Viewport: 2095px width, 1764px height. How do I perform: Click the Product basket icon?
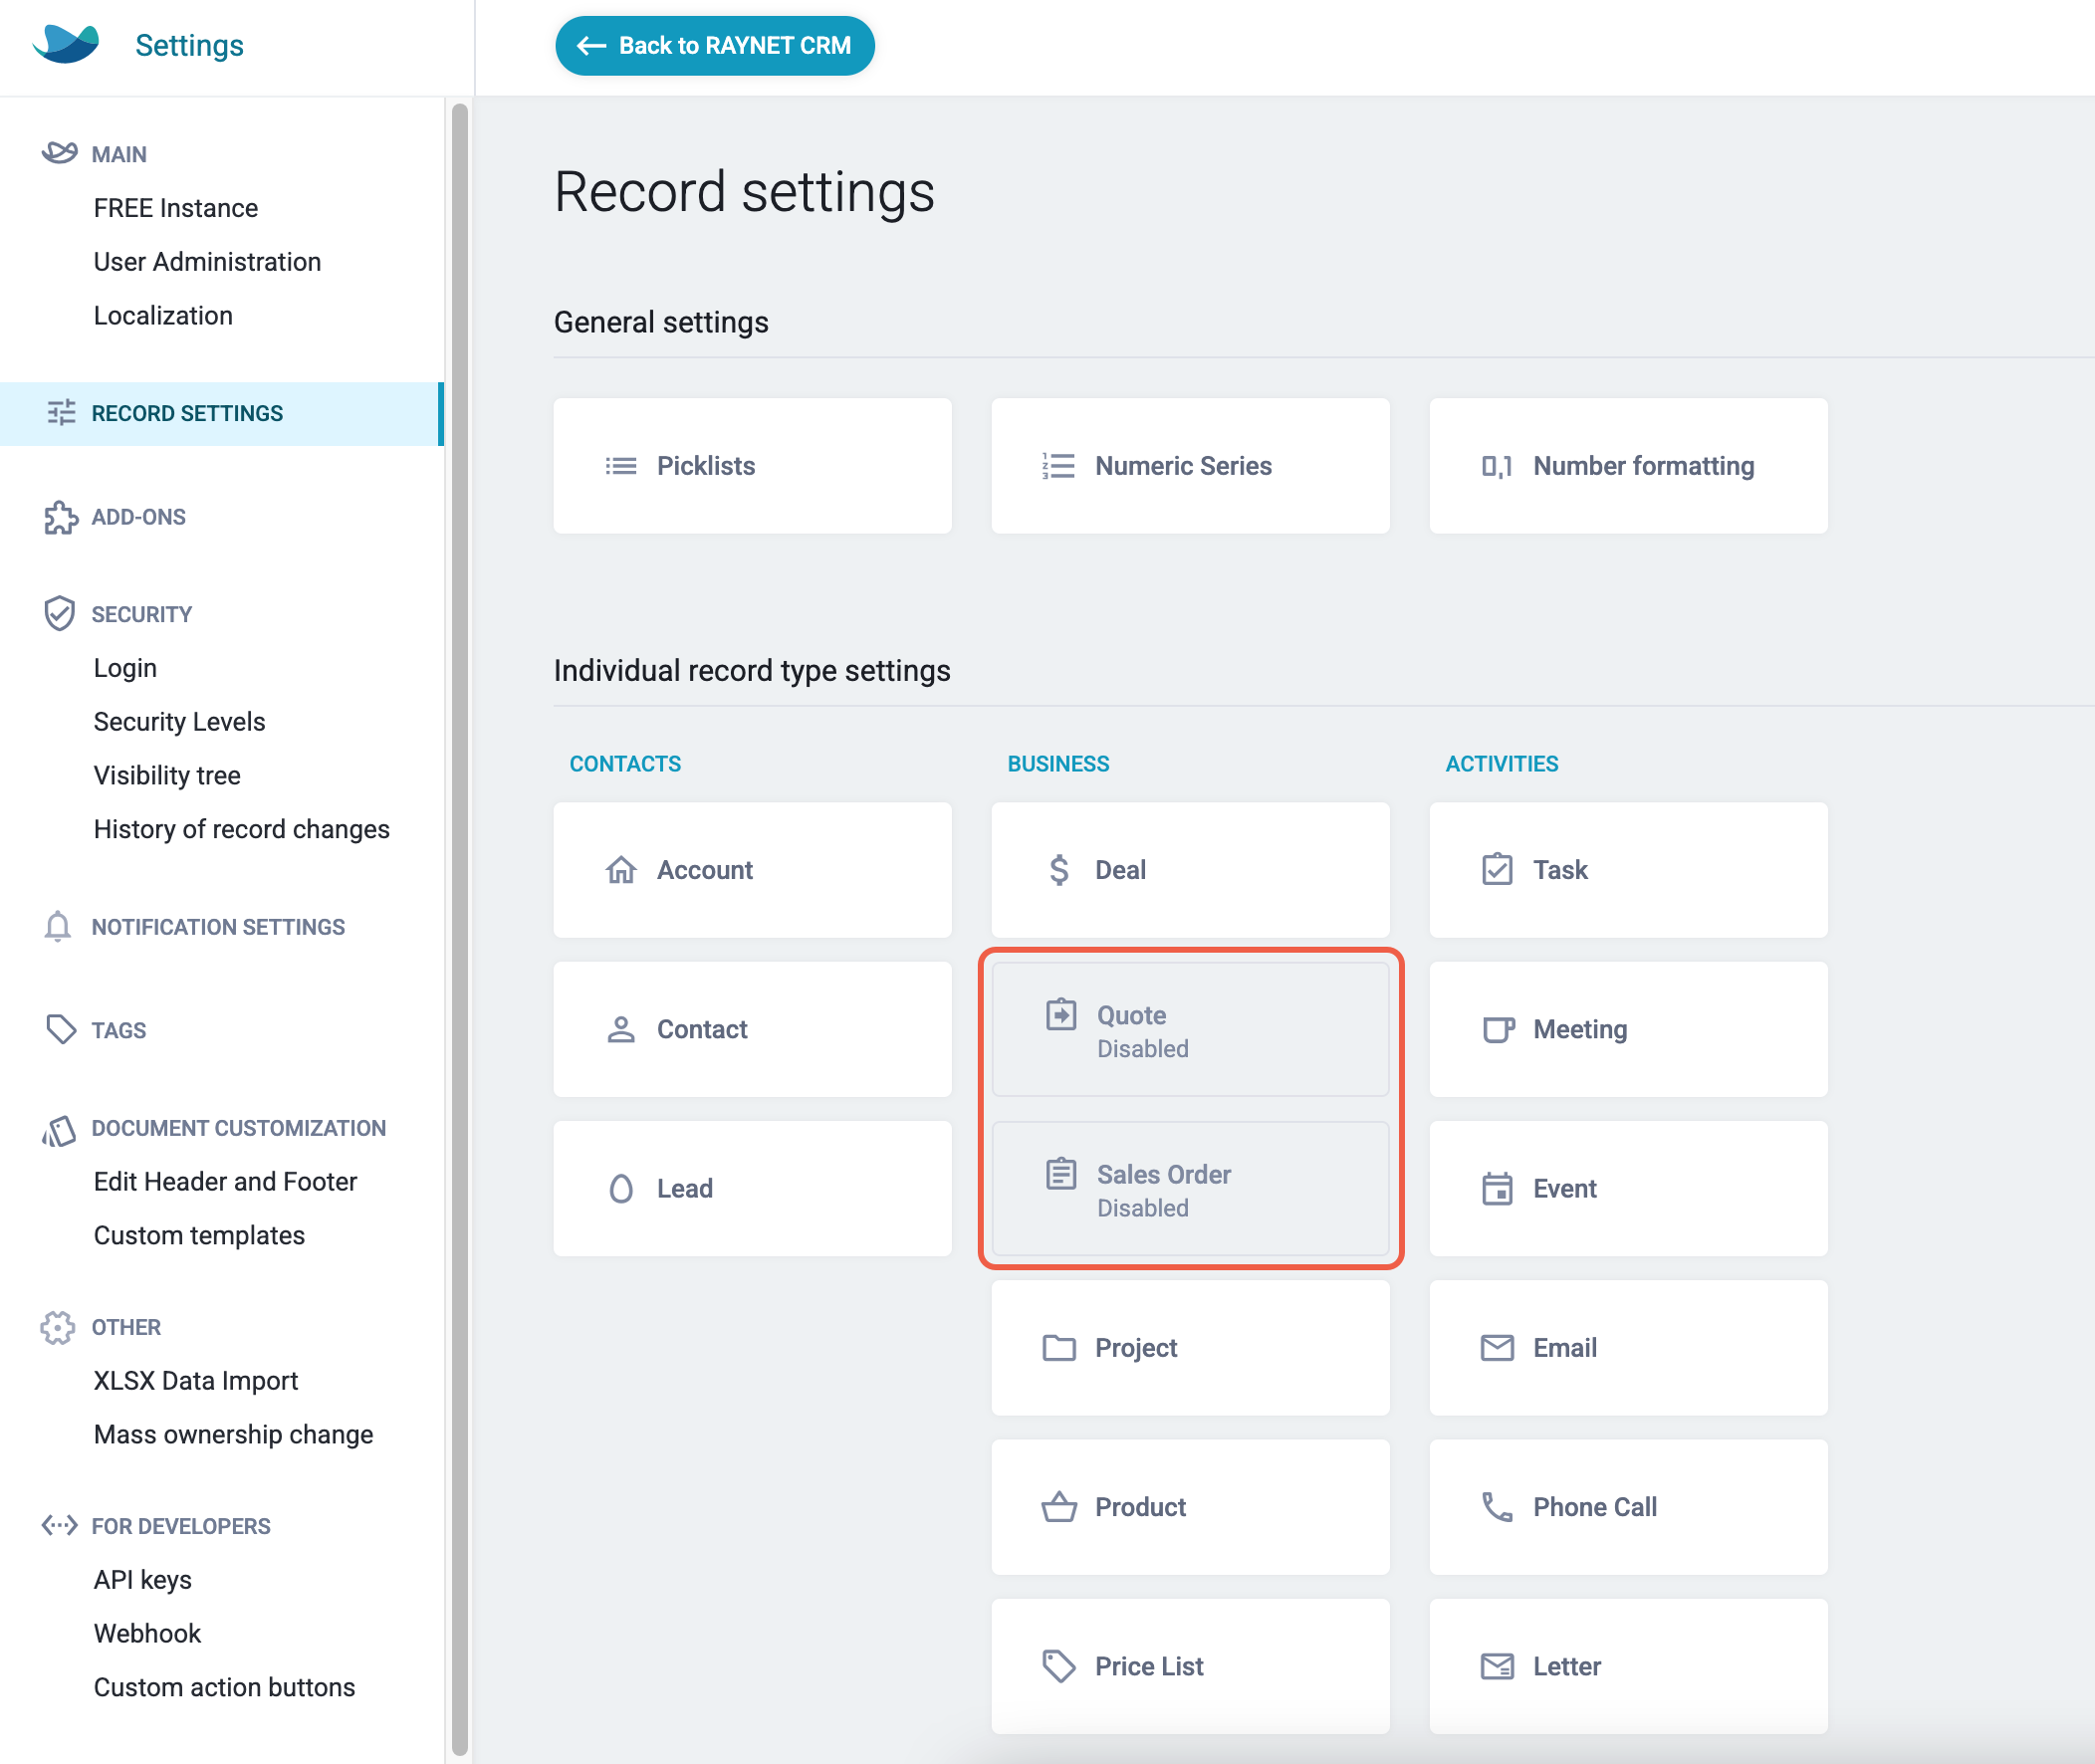pos(1059,1506)
